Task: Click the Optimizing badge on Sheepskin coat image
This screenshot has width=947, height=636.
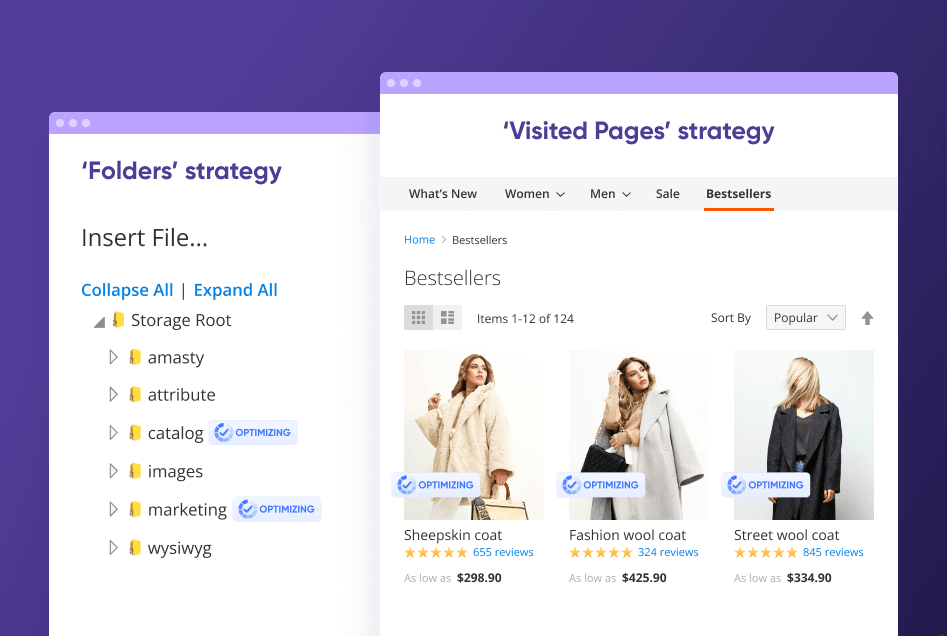Action: tap(436, 485)
